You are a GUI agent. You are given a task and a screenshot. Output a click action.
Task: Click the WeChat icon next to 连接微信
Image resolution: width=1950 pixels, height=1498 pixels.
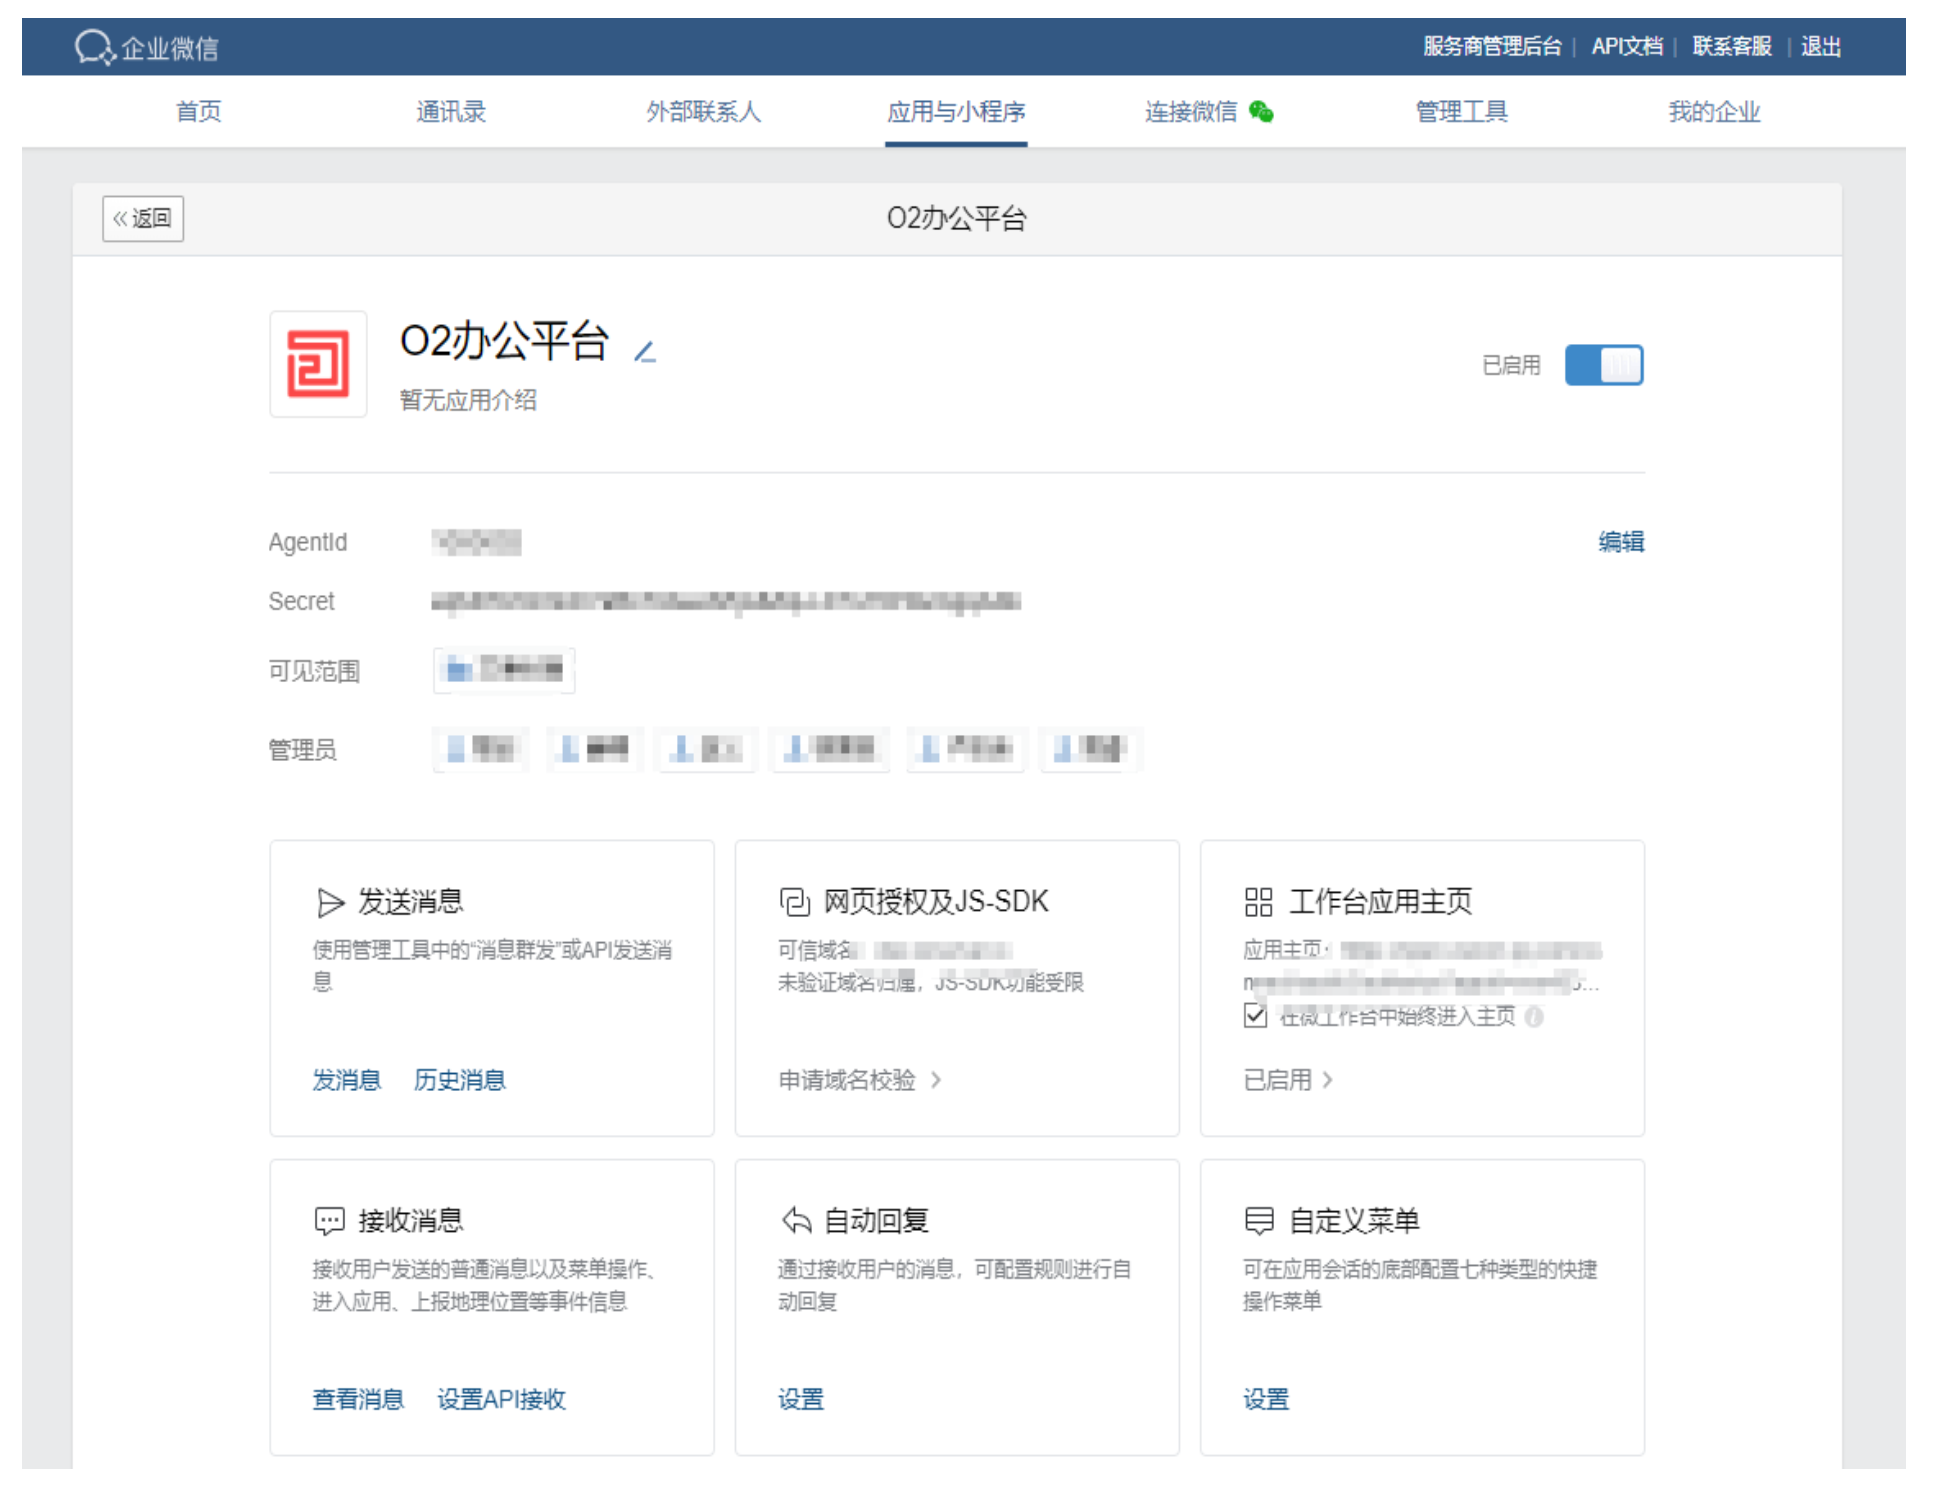click(x=1262, y=112)
